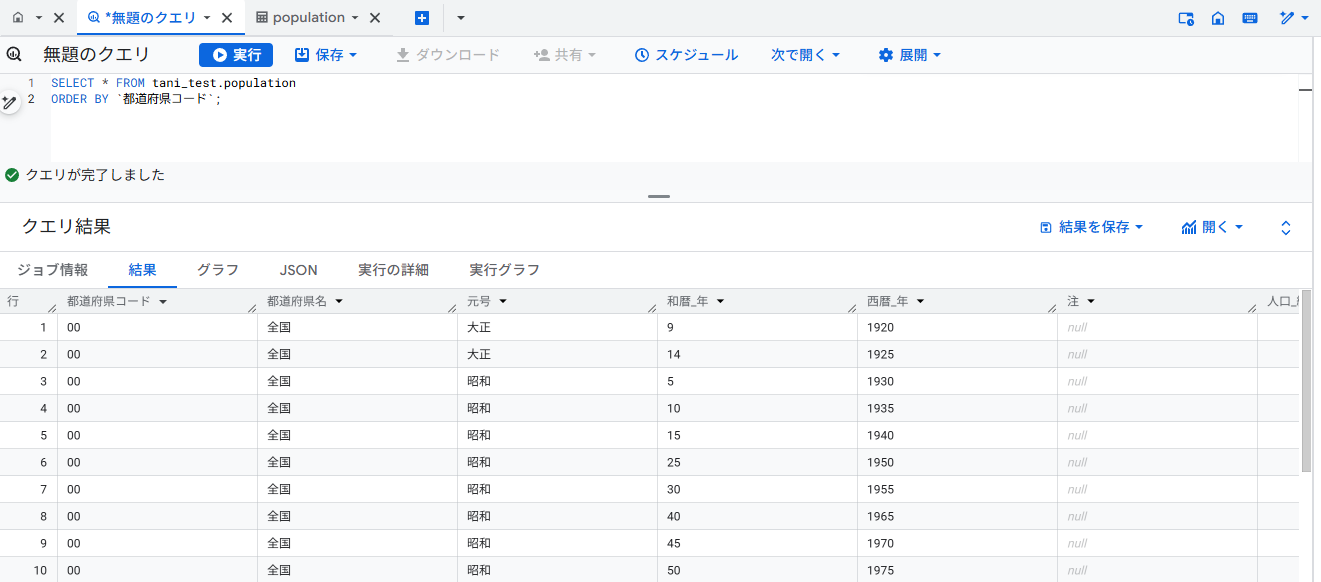The width and height of the screenshot is (1321, 582).
Task: Click 昭和 in row 3
Action: (x=479, y=381)
